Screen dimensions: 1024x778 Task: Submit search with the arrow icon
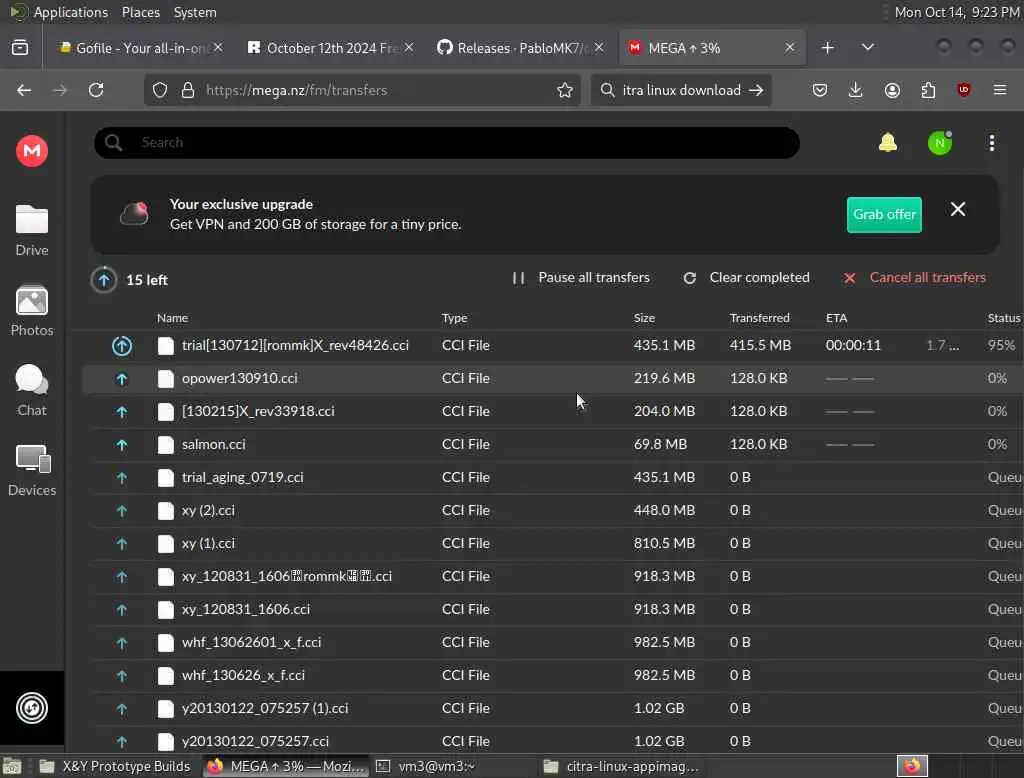click(756, 90)
